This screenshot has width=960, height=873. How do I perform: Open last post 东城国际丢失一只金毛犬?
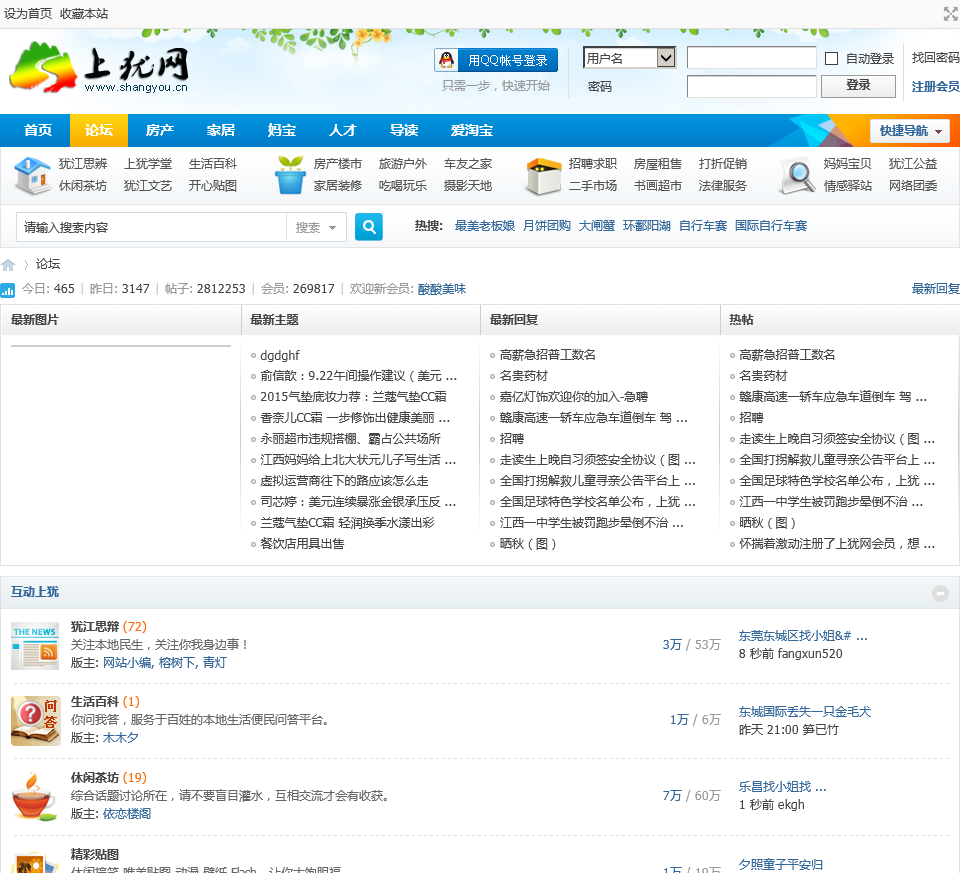click(804, 712)
